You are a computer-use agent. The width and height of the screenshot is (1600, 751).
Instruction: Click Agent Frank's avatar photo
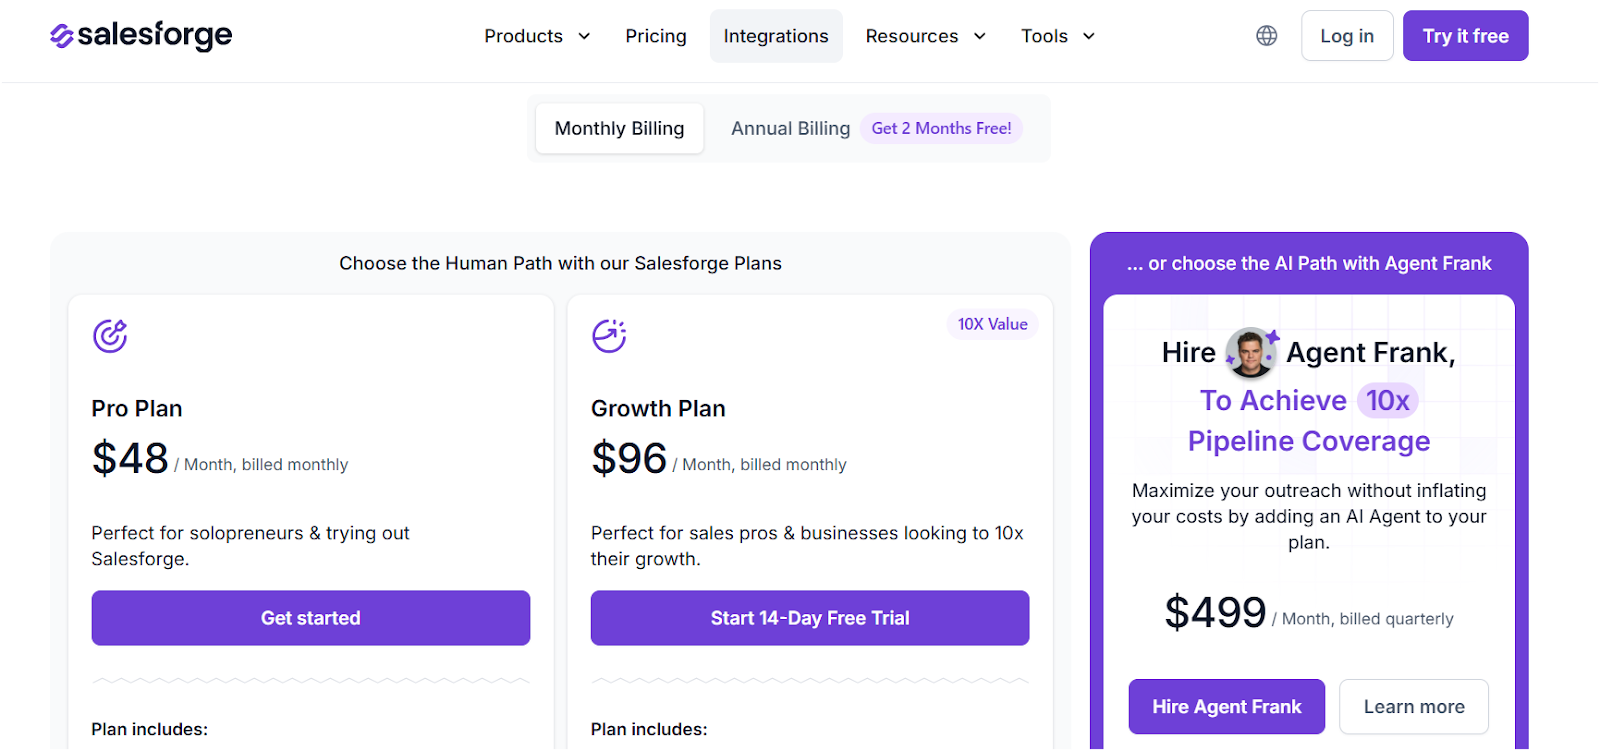point(1250,352)
